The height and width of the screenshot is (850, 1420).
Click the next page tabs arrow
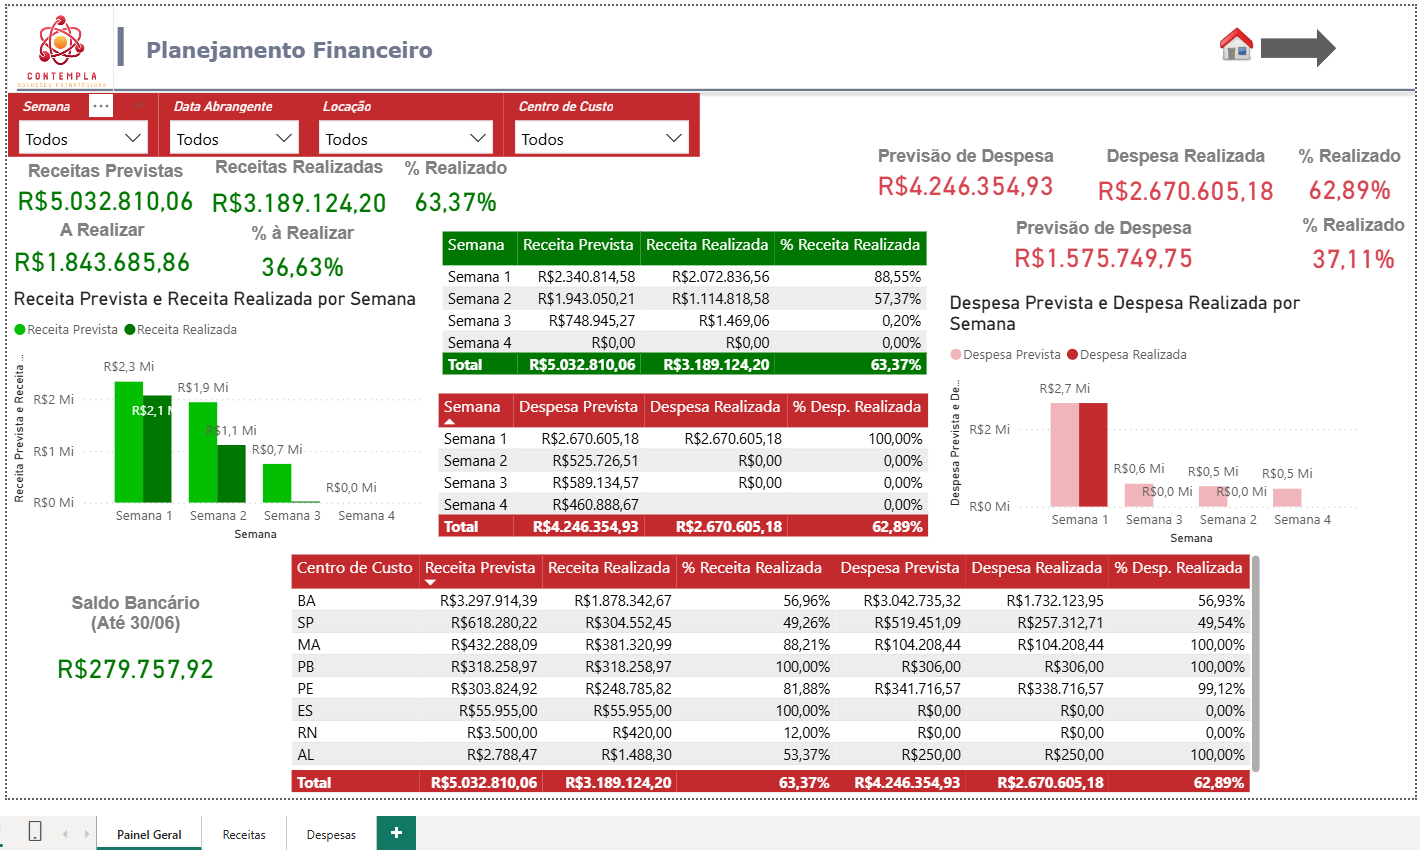87,833
